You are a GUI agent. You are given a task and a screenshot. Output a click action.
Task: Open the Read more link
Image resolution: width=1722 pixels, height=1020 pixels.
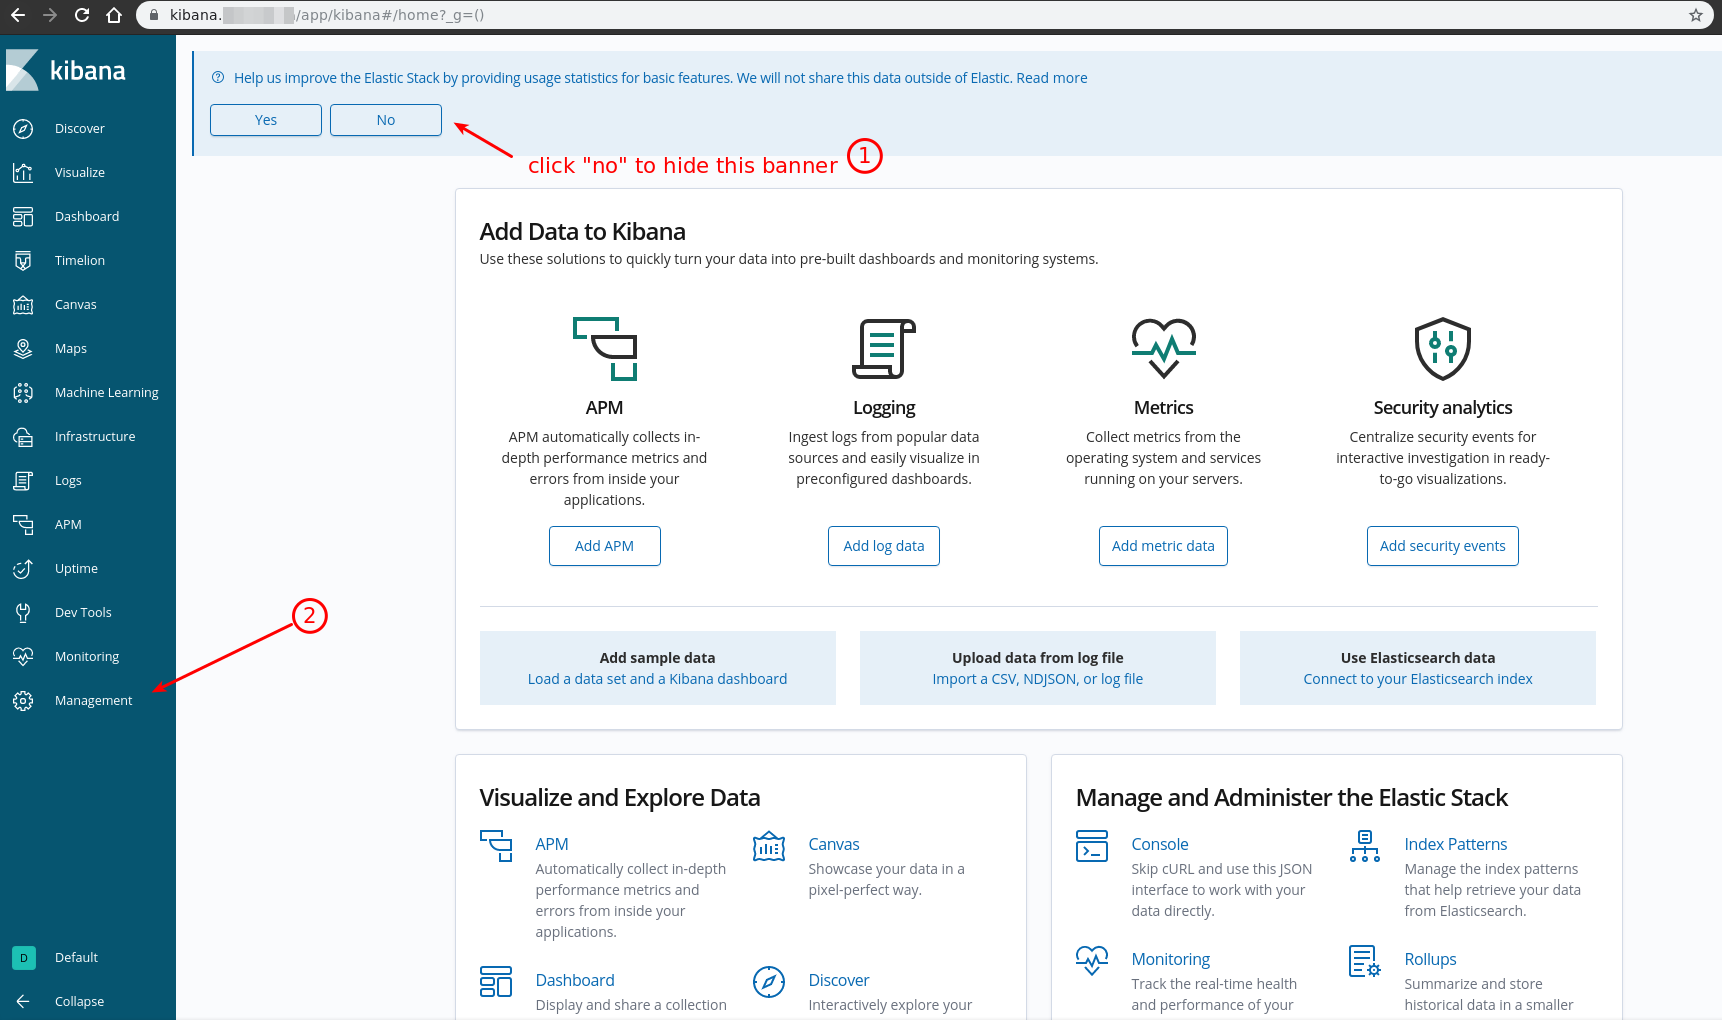click(1052, 78)
